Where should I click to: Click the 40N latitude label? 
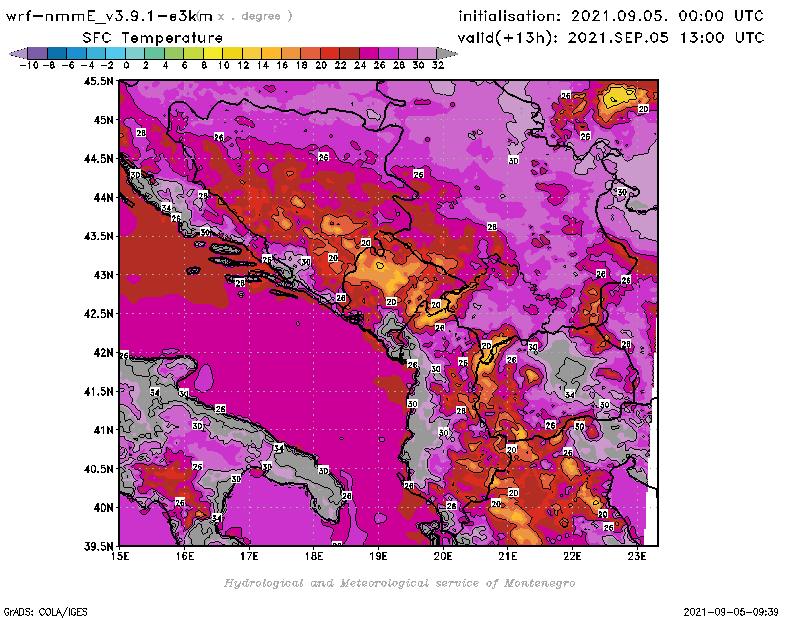(103, 508)
